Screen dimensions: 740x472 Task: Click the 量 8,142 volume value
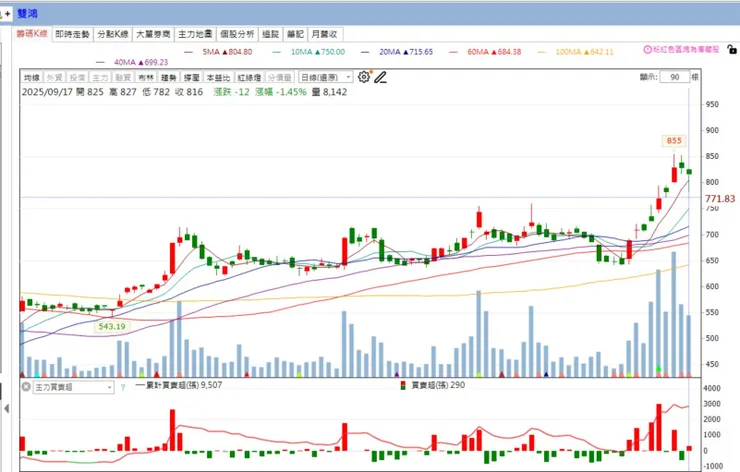329,92
